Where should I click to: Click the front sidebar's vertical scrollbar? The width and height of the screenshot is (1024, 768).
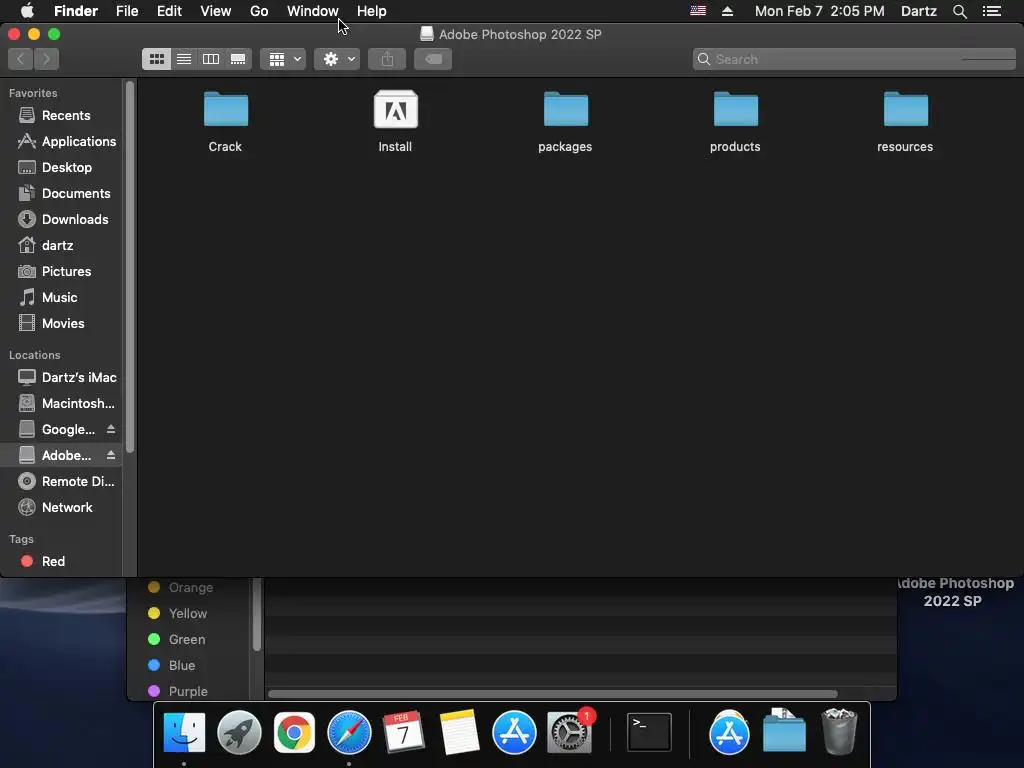coord(130,266)
